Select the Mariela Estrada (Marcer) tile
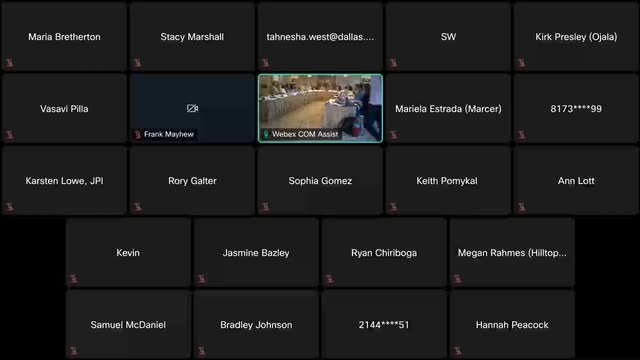The height and width of the screenshot is (360, 640). tap(448, 108)
